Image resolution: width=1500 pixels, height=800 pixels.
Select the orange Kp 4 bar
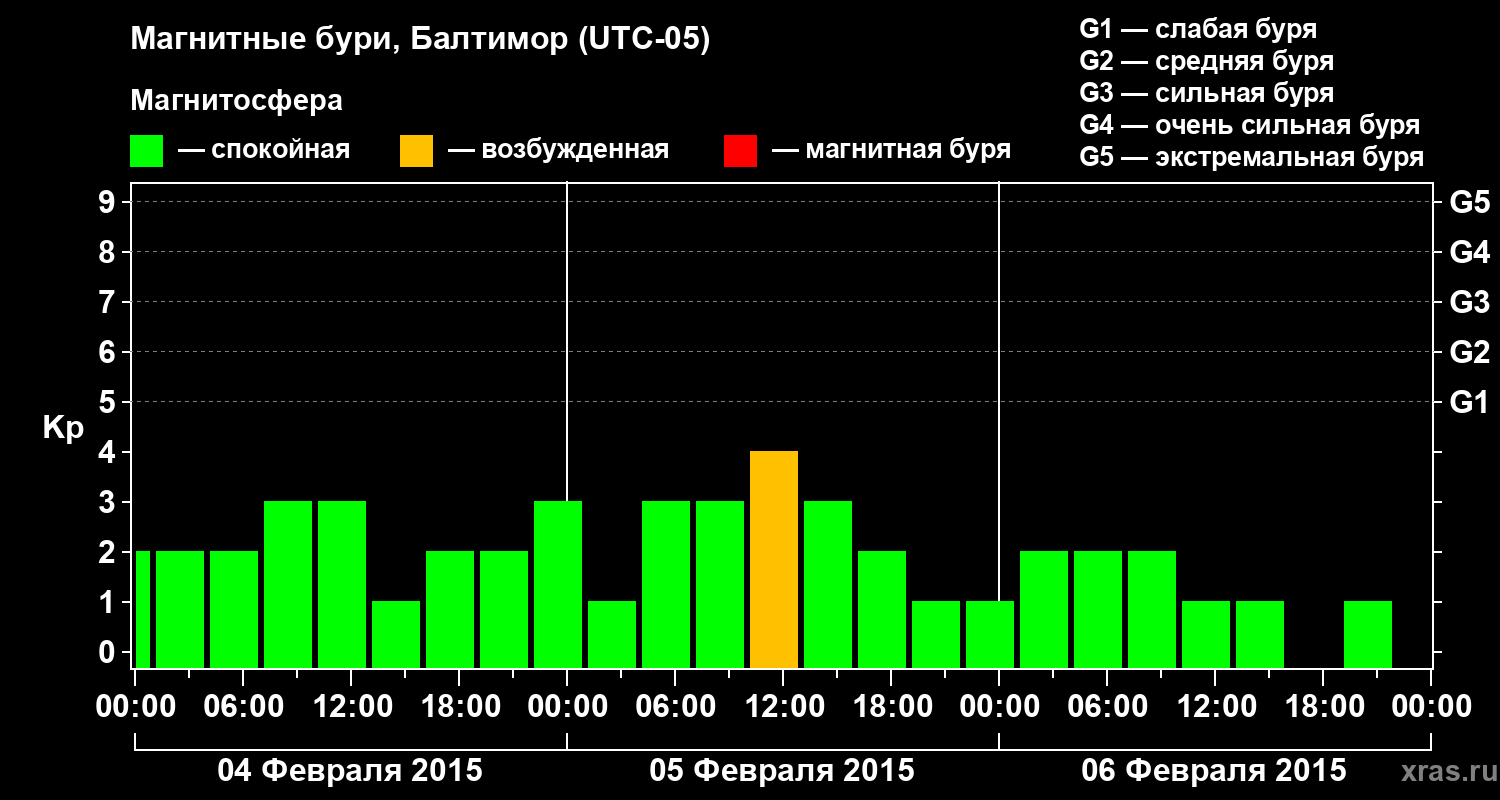(x=774, y=560)
